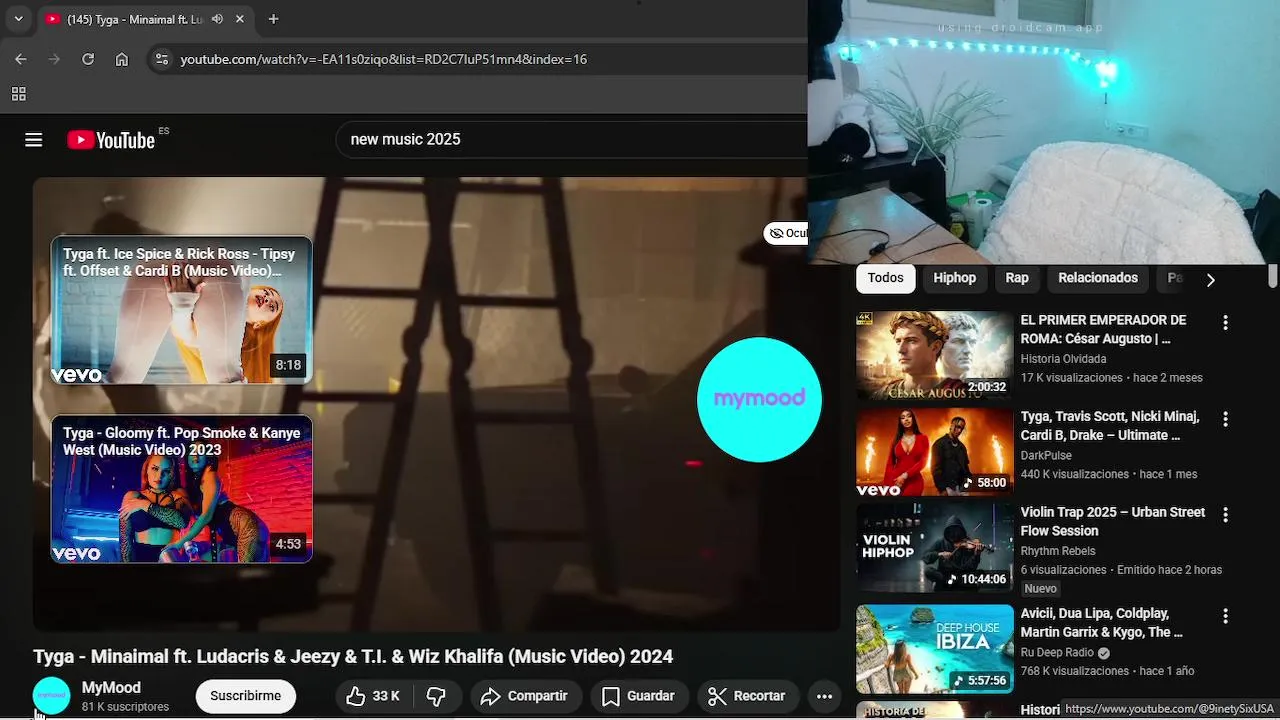Dislike the video with thumbs down
The height and width of the screenshot is (720, 1280).
click(436, 696)
